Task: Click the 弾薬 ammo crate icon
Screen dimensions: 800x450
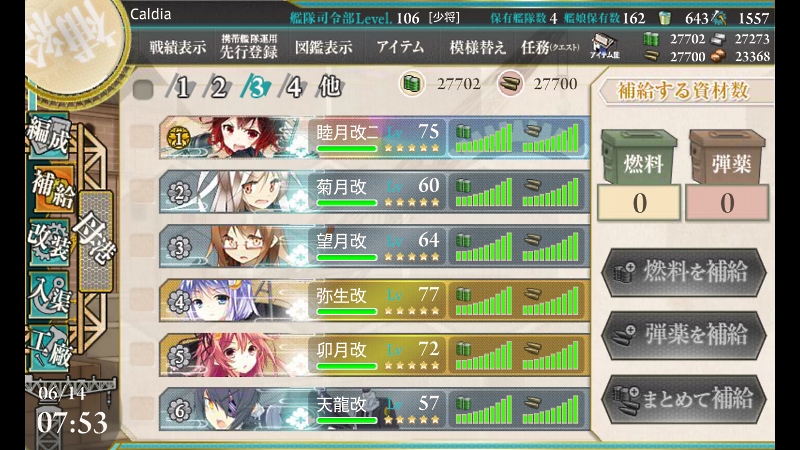Action: pos(727,157)
